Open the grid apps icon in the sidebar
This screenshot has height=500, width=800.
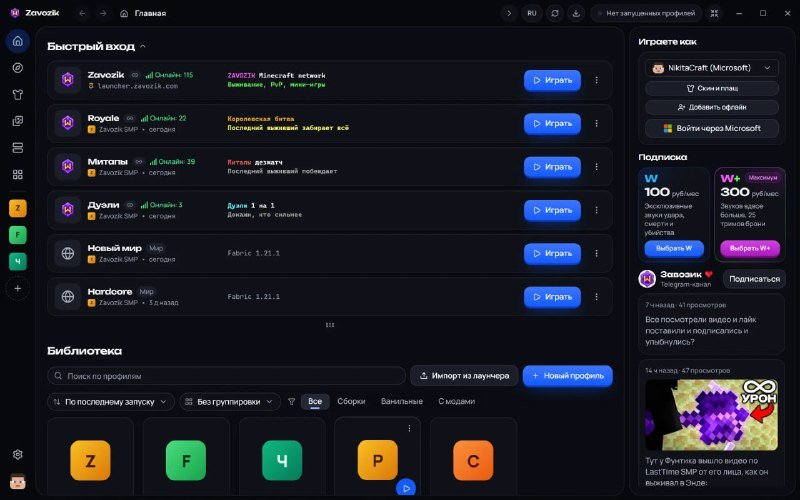pyautogui.click(x=18, y=174)
